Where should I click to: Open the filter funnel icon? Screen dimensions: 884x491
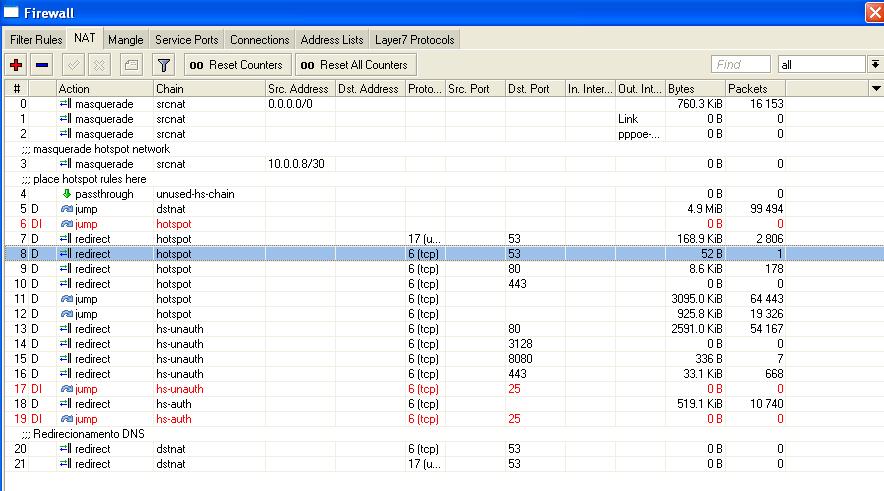[163, 65]
